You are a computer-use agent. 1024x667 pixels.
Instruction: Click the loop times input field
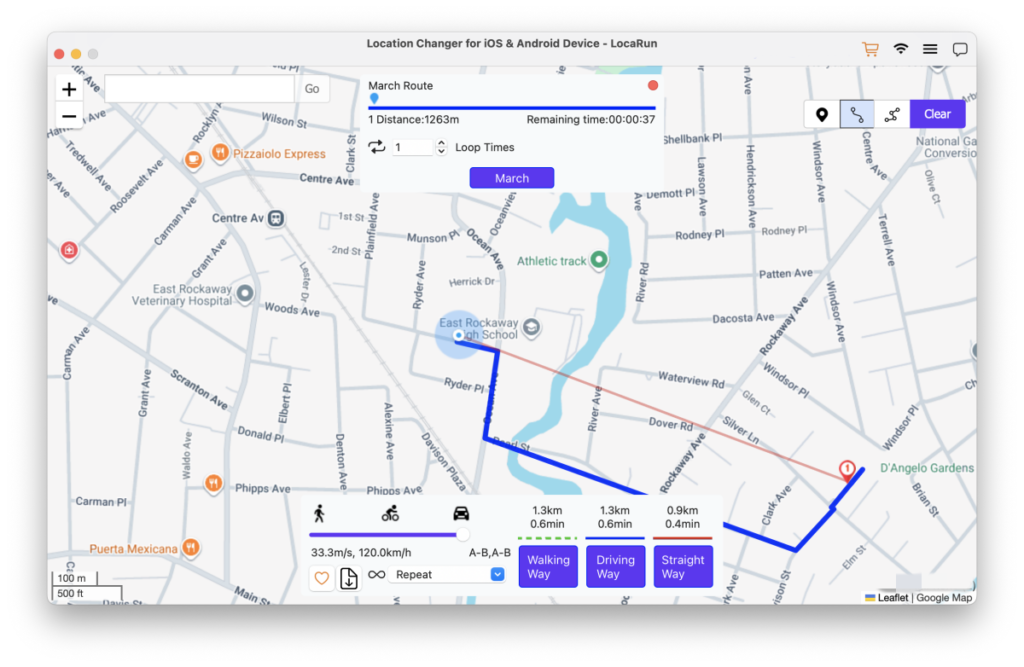tap(412, 148)
